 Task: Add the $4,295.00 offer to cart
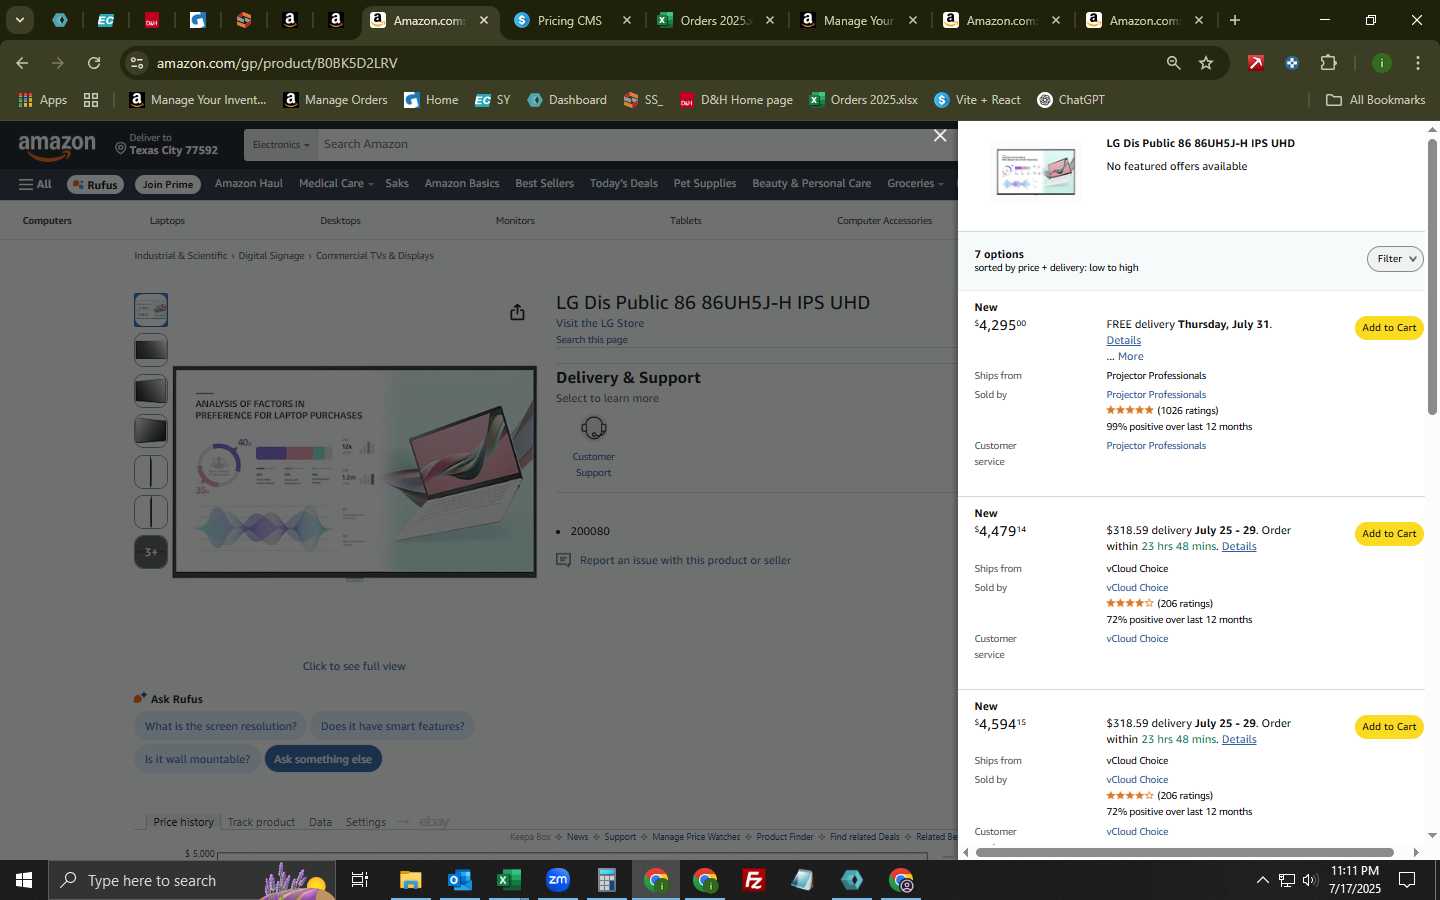[1389, 328]
